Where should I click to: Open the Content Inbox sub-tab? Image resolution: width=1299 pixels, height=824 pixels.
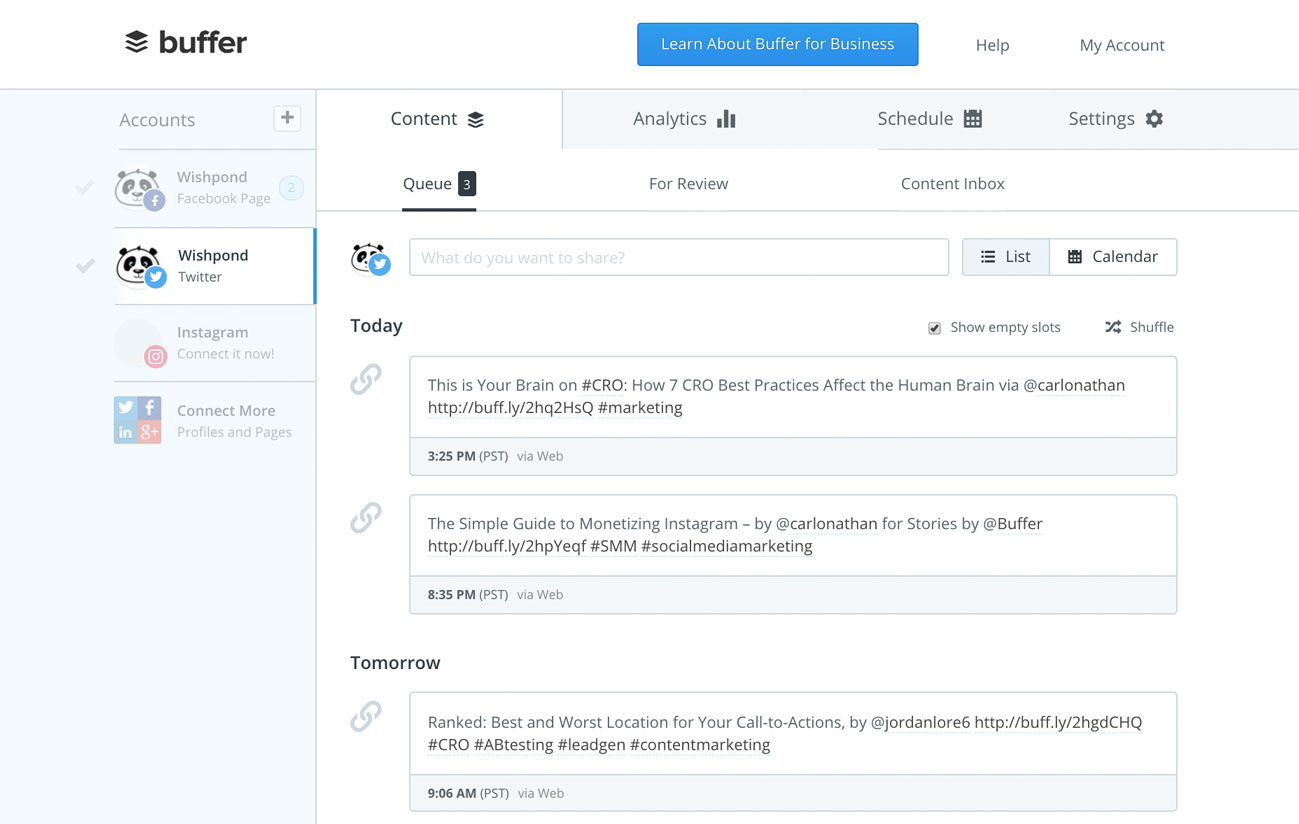pyautogui.click(x=952, y=184)
